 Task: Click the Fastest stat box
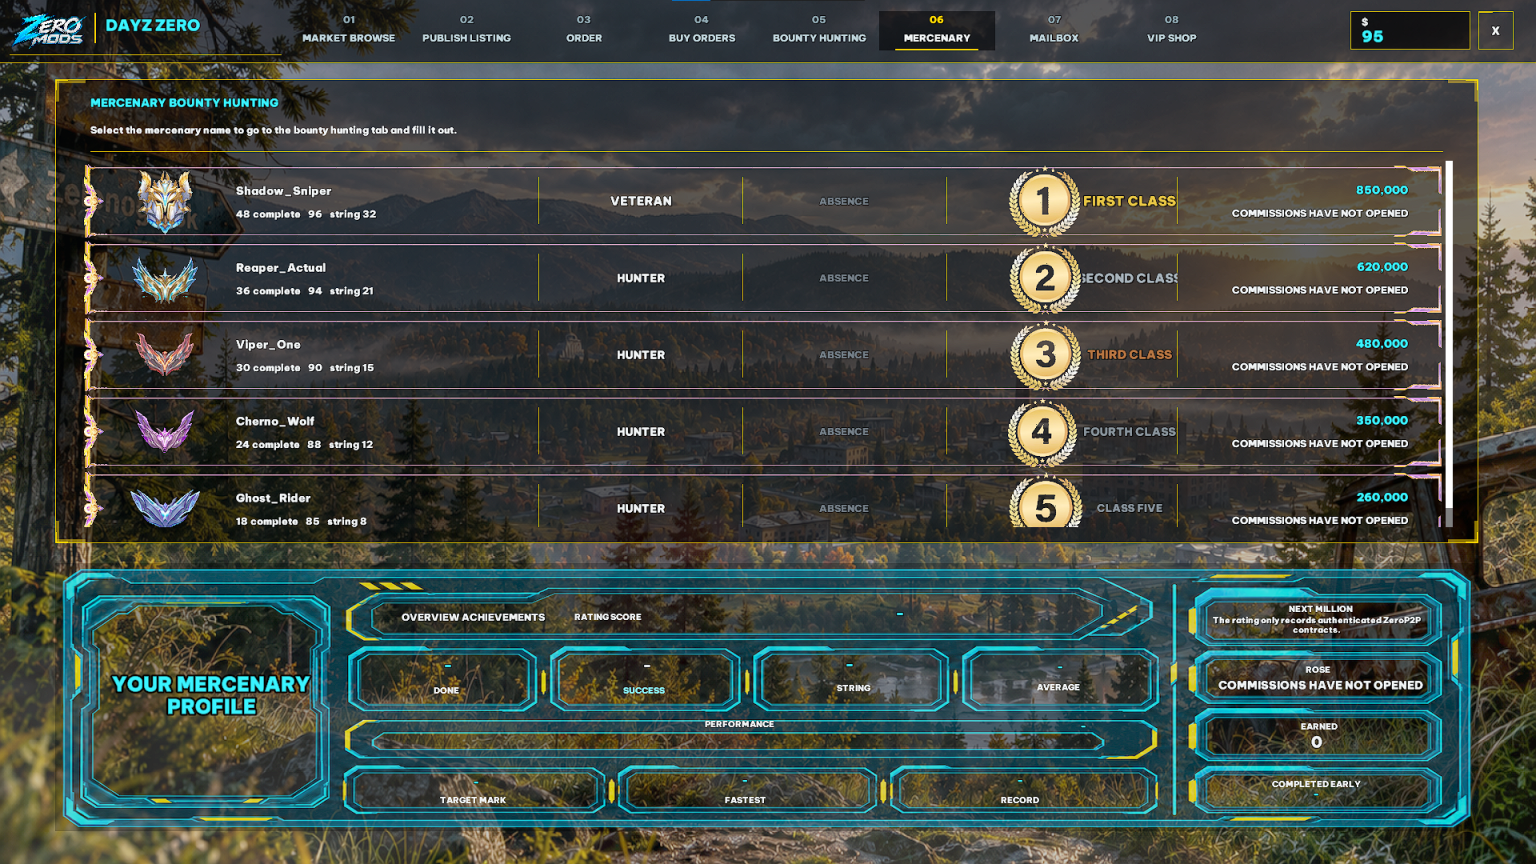[x=746, y=791]
